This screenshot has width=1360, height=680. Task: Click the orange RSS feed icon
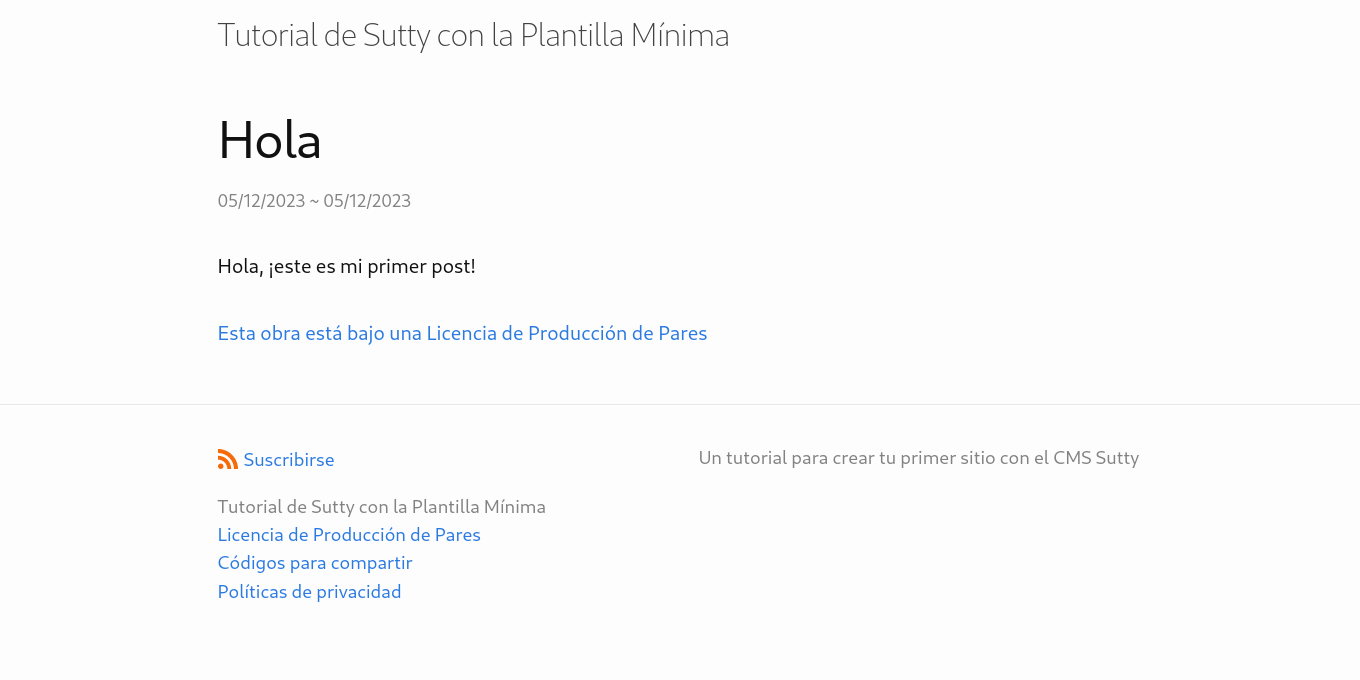227,459
